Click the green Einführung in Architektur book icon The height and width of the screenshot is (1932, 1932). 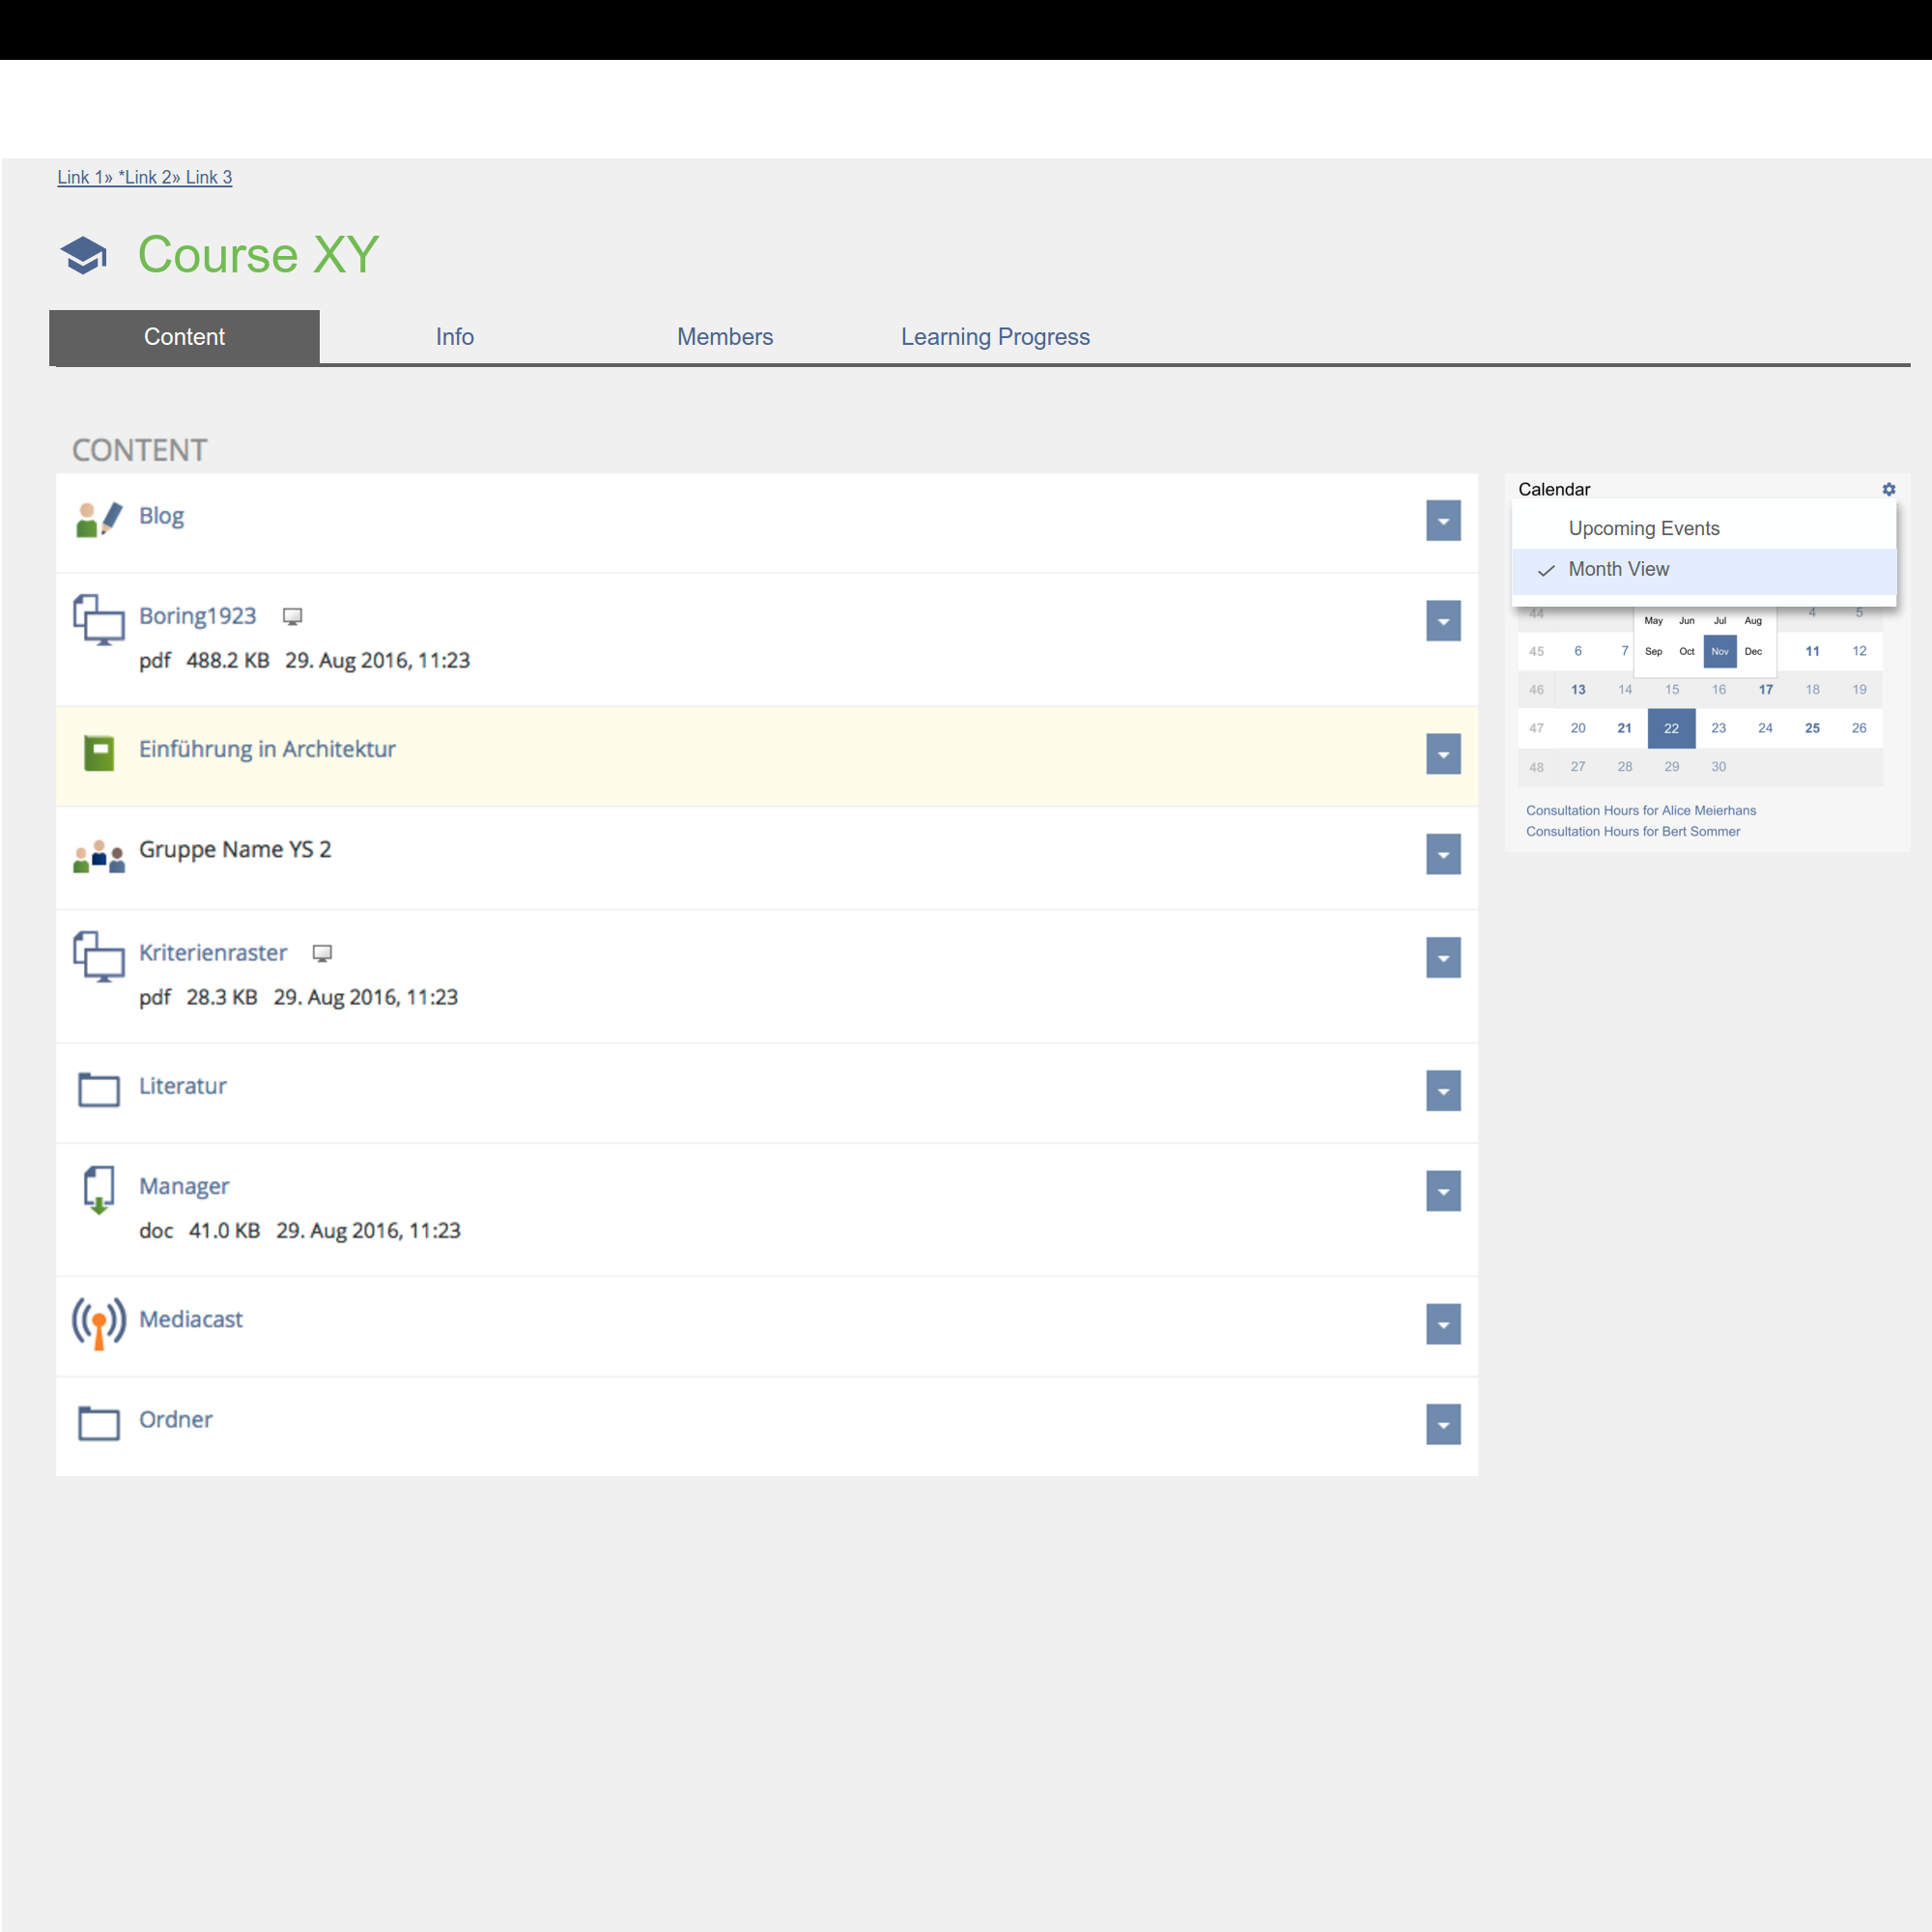[x=98, y=753]
